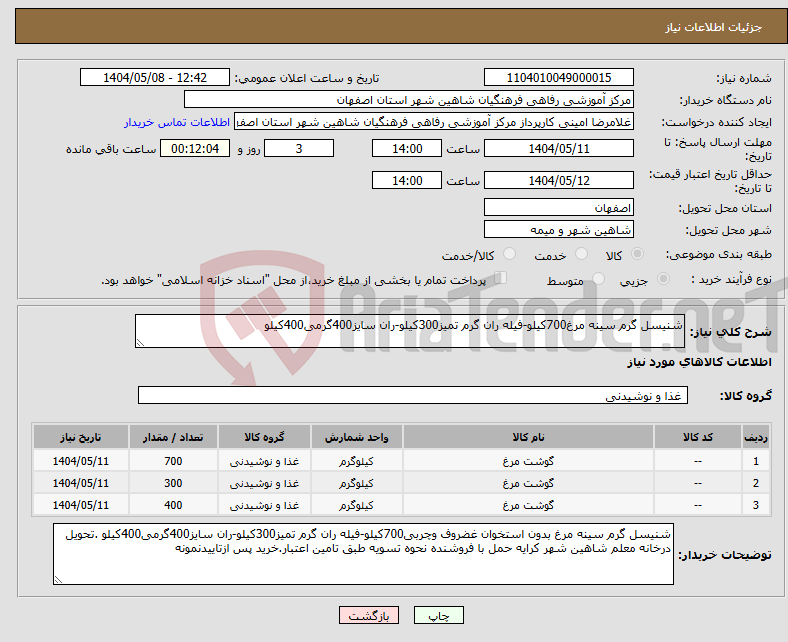Click the نام کالا column header
The width and height of the screenshot is (788, 642).
[x=528, y=437]
